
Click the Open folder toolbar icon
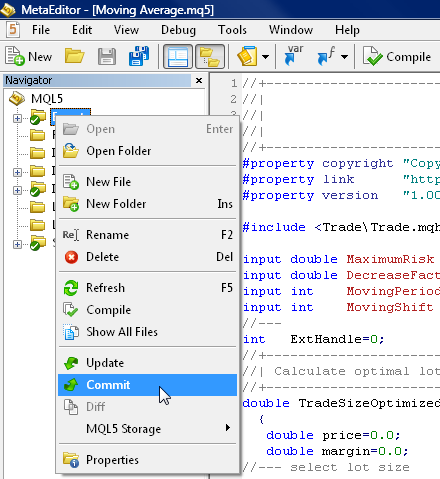(x=74, y=56)
